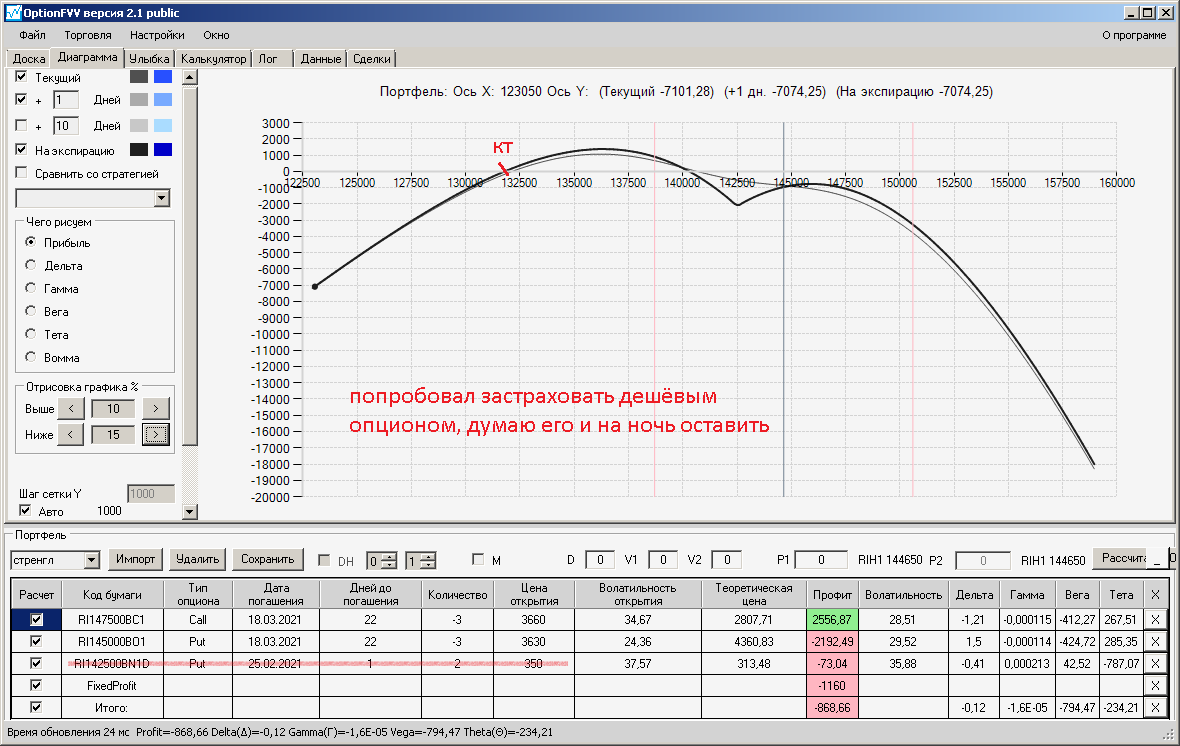Click the DH spinner arrows
The height and width of the screenshot is (746, 1180).
391,560
